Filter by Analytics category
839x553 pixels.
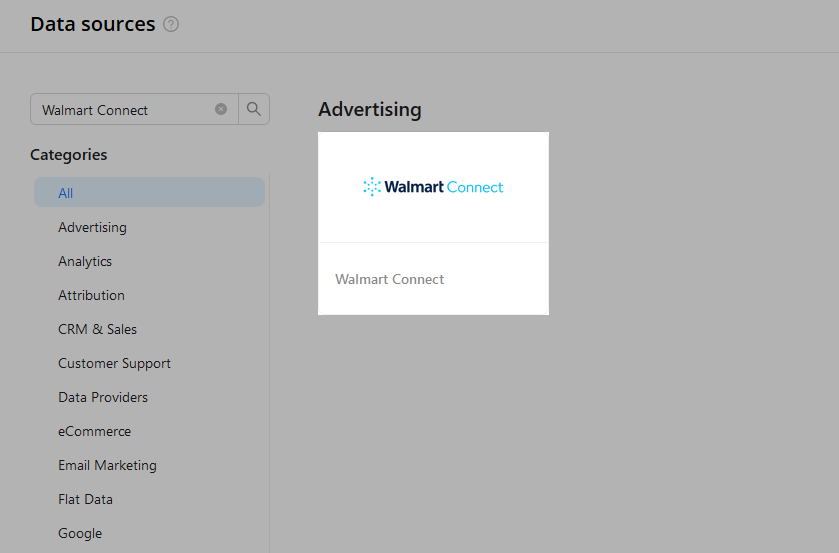(85, 261)
